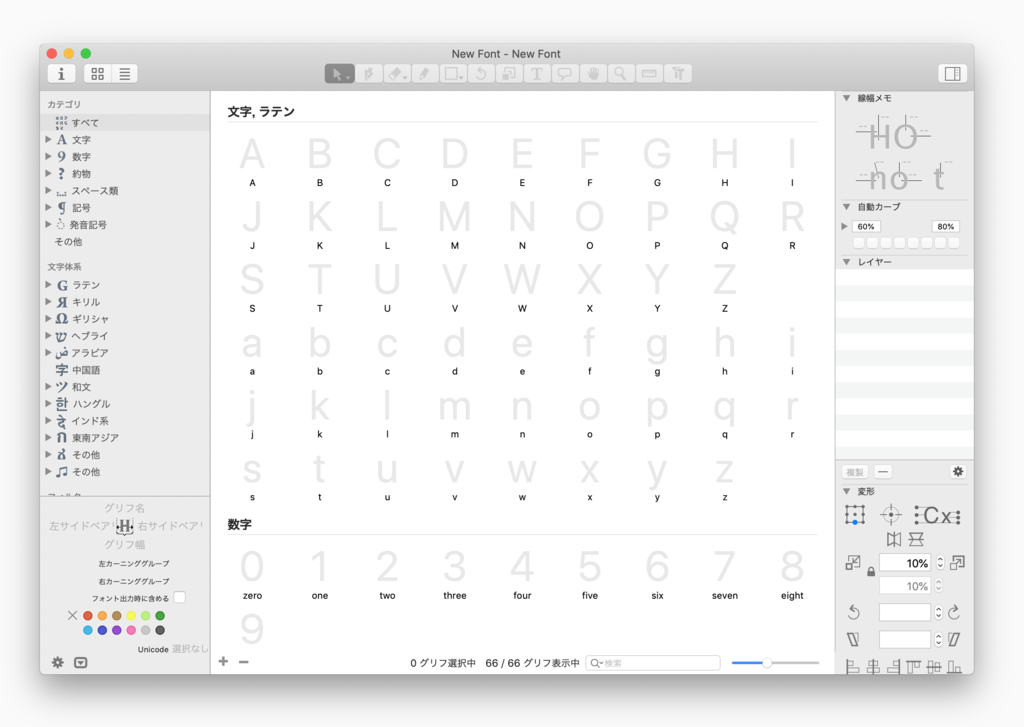
Task: Select the glyph cell named seven
Action: (724, 574)
